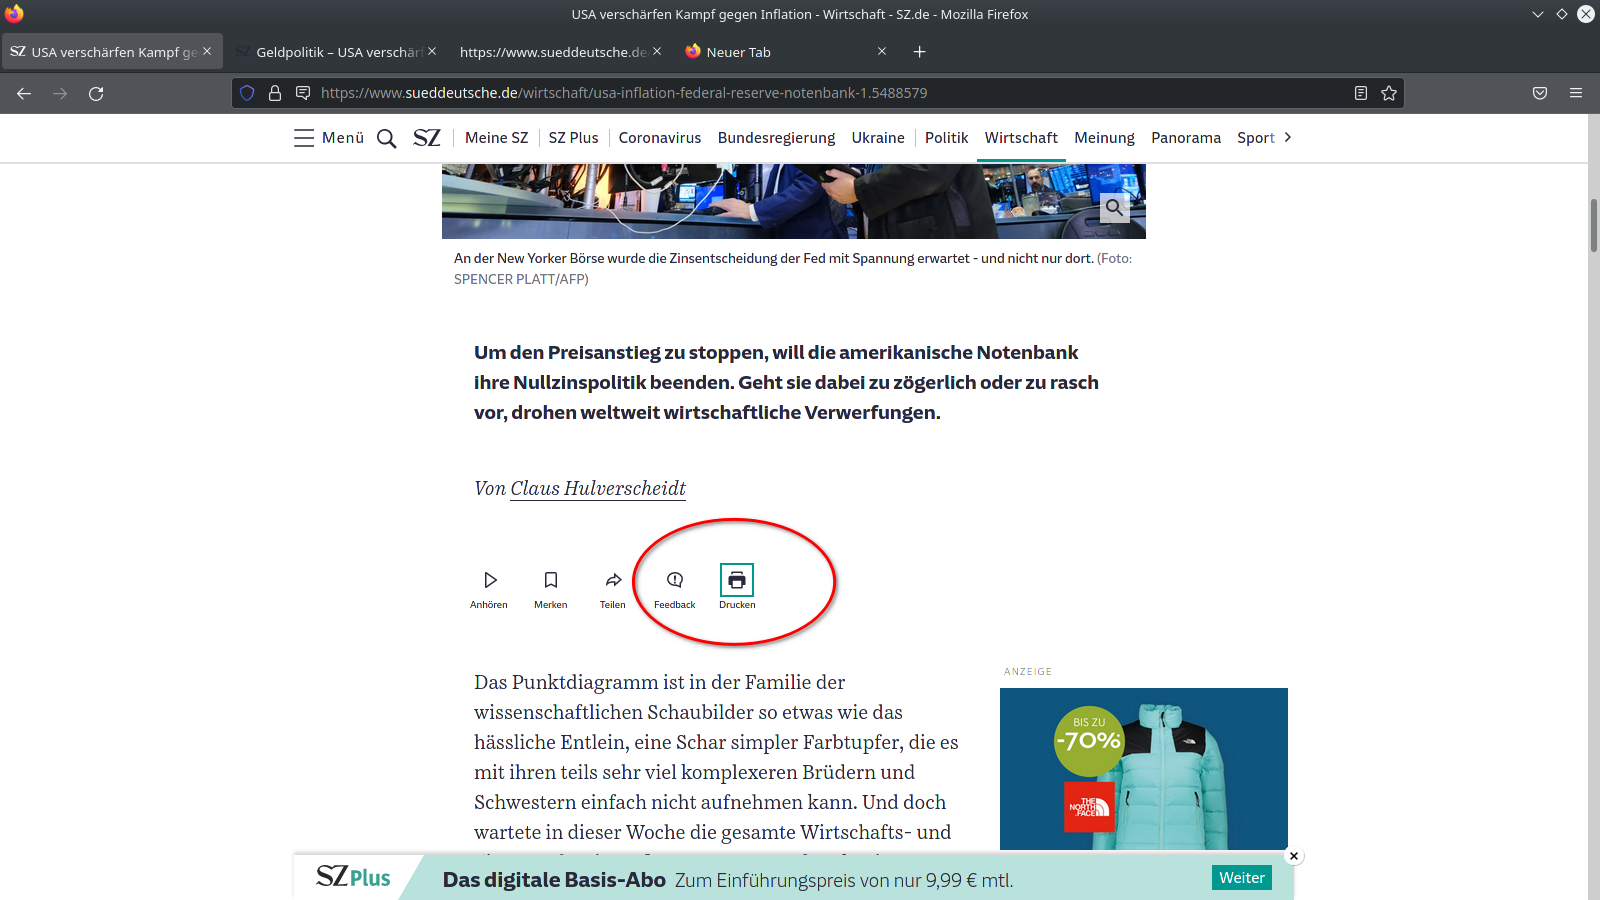The image size is (1600, 900).
Task: Click the Drucken print icon
Action: [737, 581]
